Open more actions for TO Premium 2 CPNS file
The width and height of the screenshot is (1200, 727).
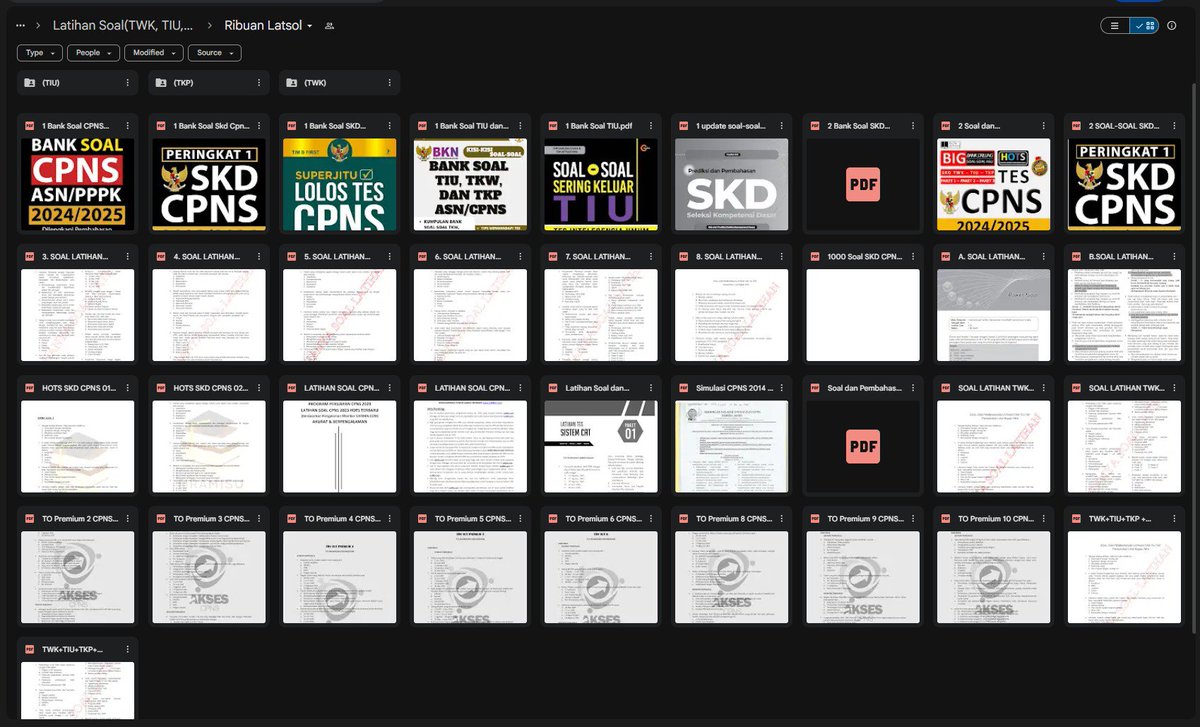click(x=127, y=519)
